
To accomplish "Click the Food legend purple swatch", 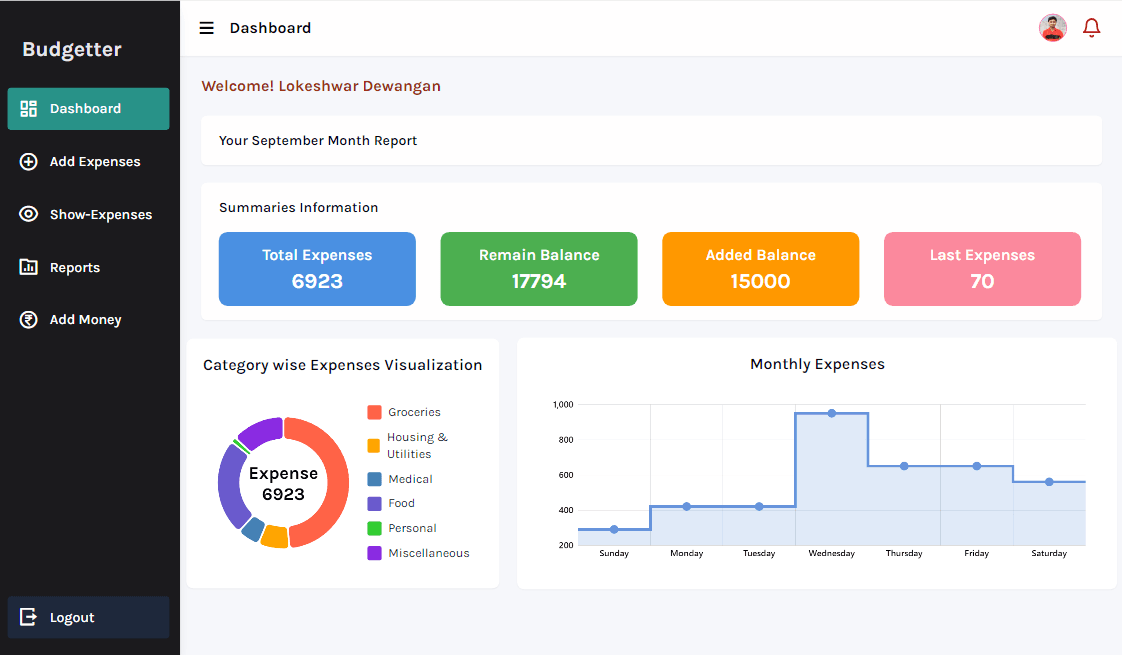I will (x=374, y=504).
